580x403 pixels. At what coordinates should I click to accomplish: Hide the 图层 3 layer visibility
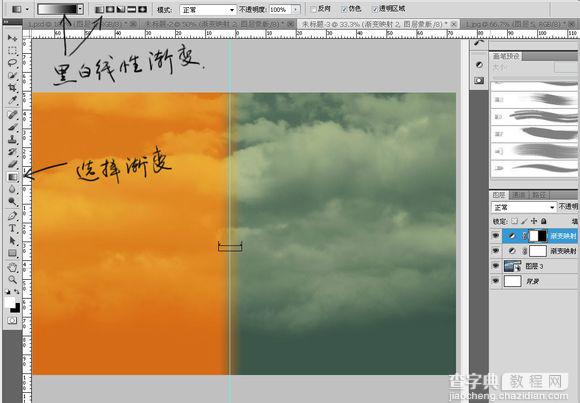[496, 266]
